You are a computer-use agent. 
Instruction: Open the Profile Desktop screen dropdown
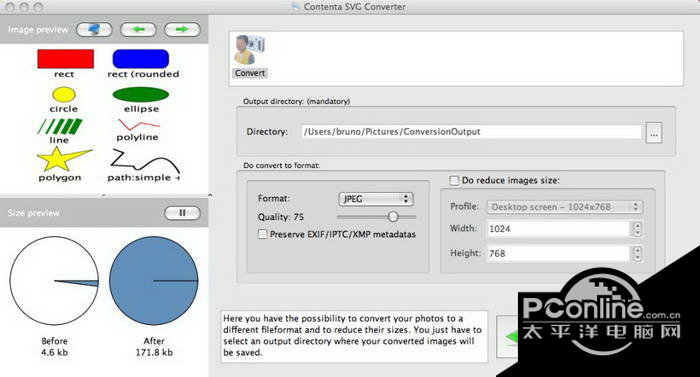(x=565, y=207)
